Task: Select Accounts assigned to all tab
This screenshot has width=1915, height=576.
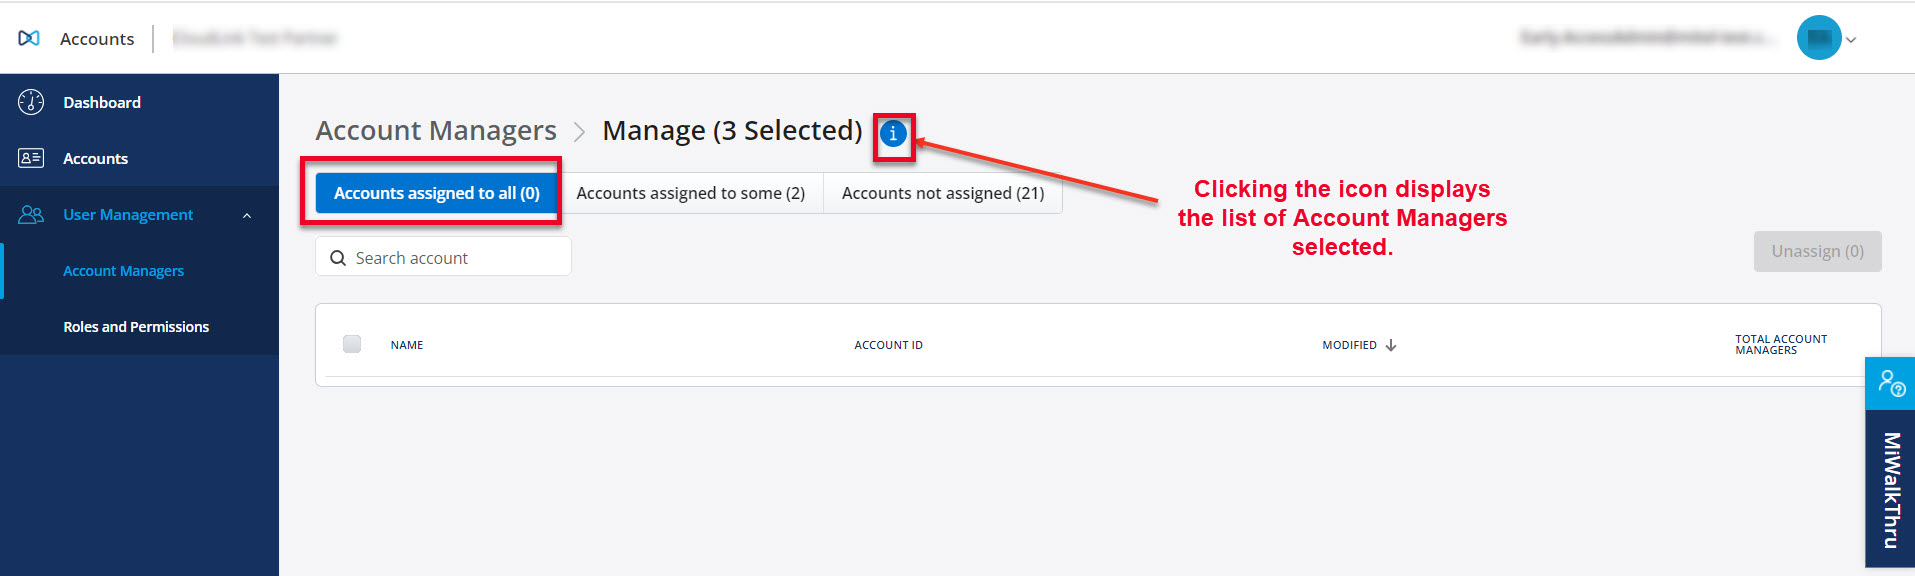Action: 436,193
